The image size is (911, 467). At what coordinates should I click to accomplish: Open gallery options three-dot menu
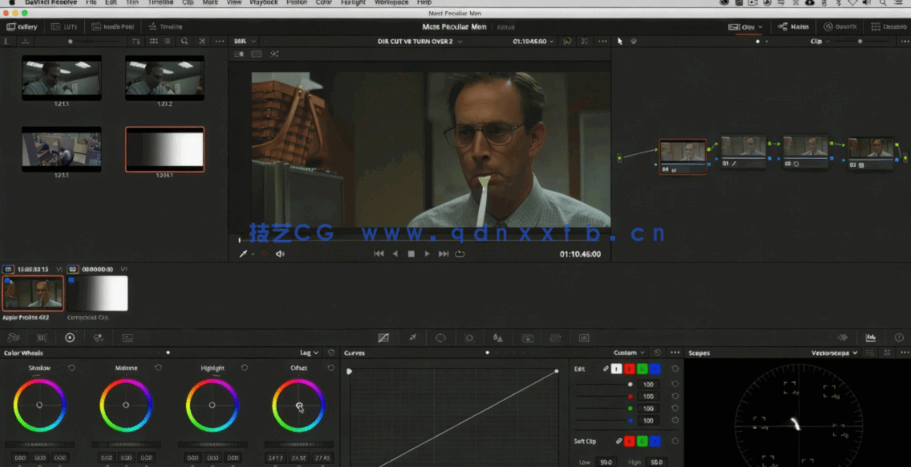220,41
